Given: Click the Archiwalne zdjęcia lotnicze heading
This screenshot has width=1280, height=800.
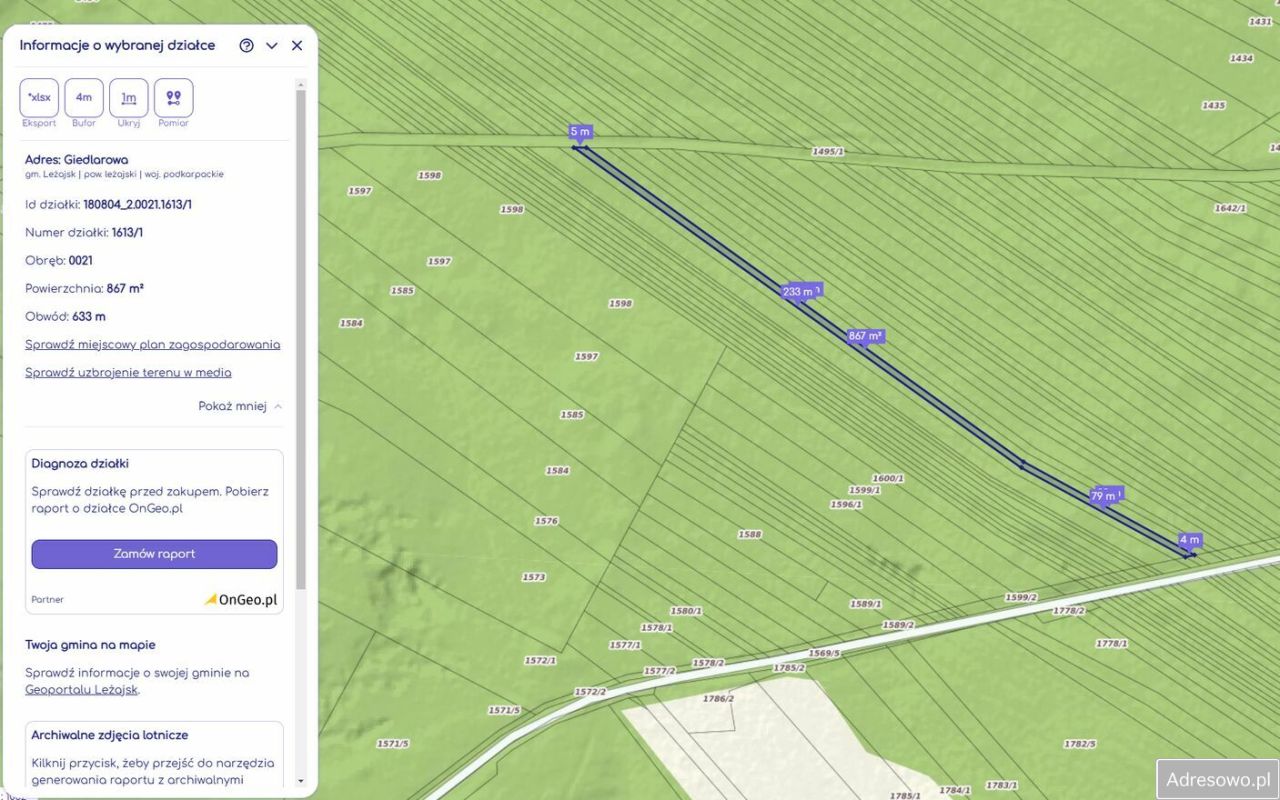Looking at the screenshot, I should (110, 735).
